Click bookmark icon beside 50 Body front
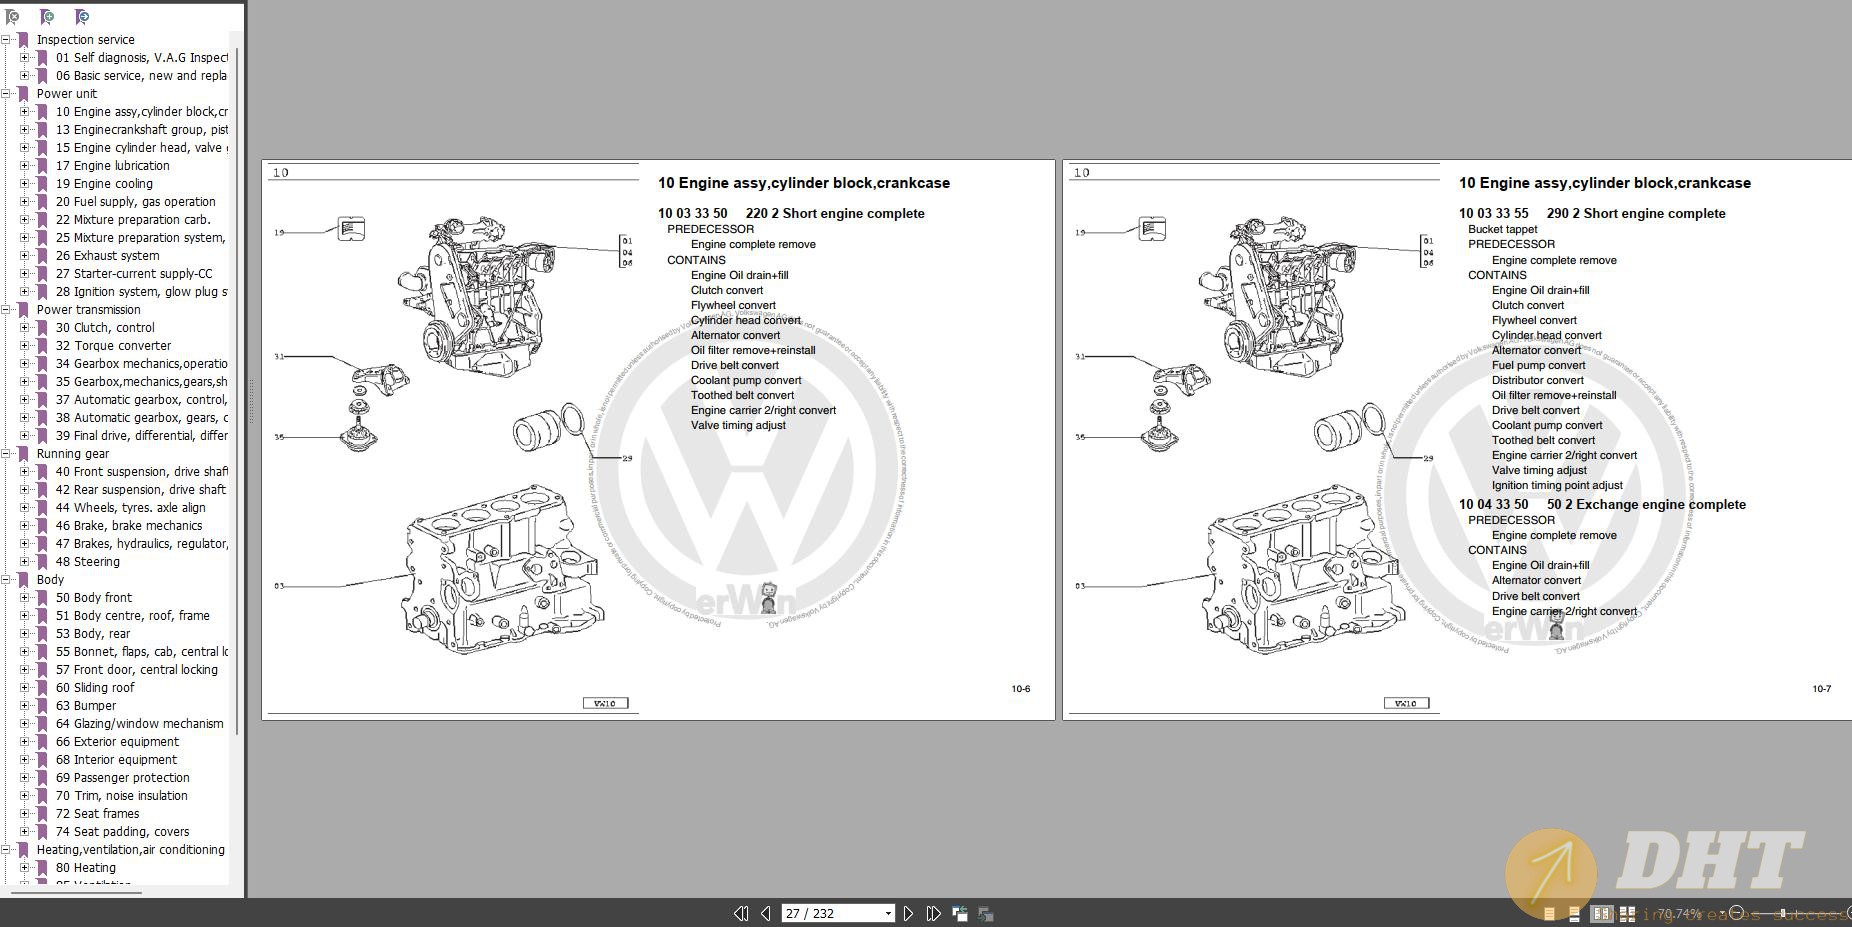Screen dimensions: 1852x927 tap(42, 598)
